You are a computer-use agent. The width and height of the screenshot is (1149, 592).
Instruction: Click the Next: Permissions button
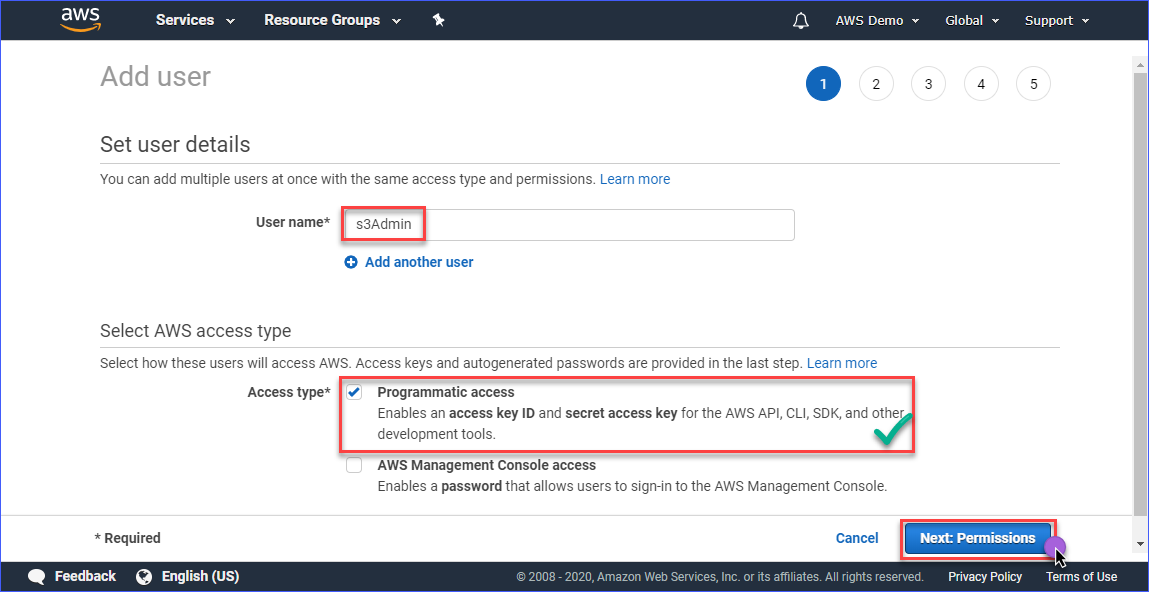[977, 538]
